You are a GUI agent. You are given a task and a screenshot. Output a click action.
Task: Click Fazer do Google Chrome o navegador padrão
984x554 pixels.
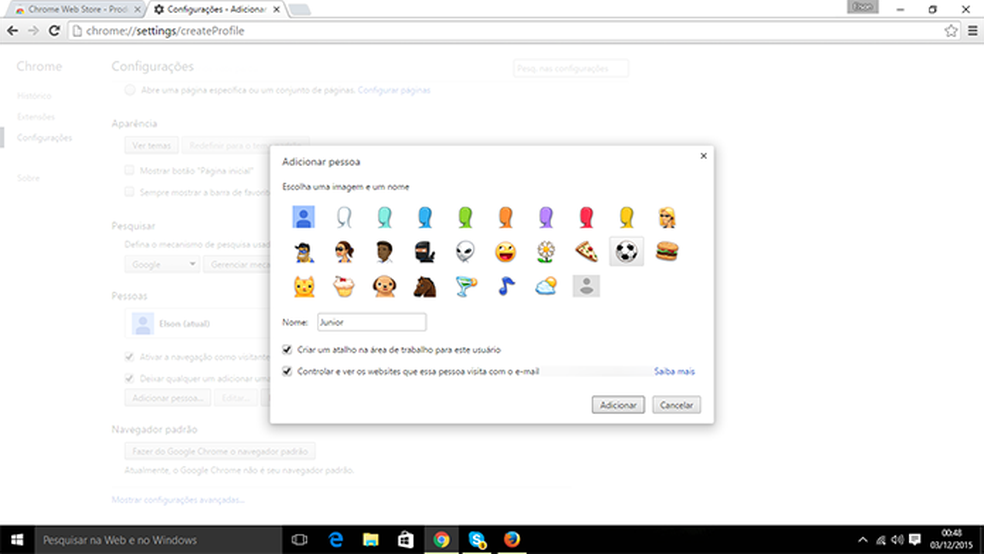220,451
